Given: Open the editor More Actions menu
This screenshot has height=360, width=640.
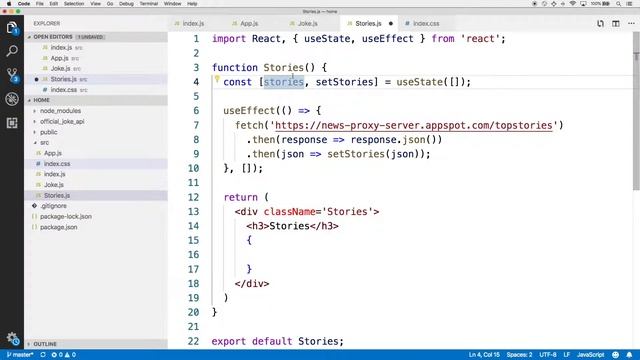Looking at the screenshot, I should click(x=631, y=24).
